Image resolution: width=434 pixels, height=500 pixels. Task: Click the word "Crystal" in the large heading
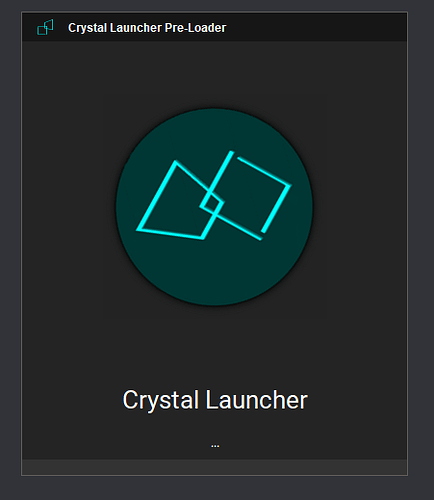coord(161,400)
